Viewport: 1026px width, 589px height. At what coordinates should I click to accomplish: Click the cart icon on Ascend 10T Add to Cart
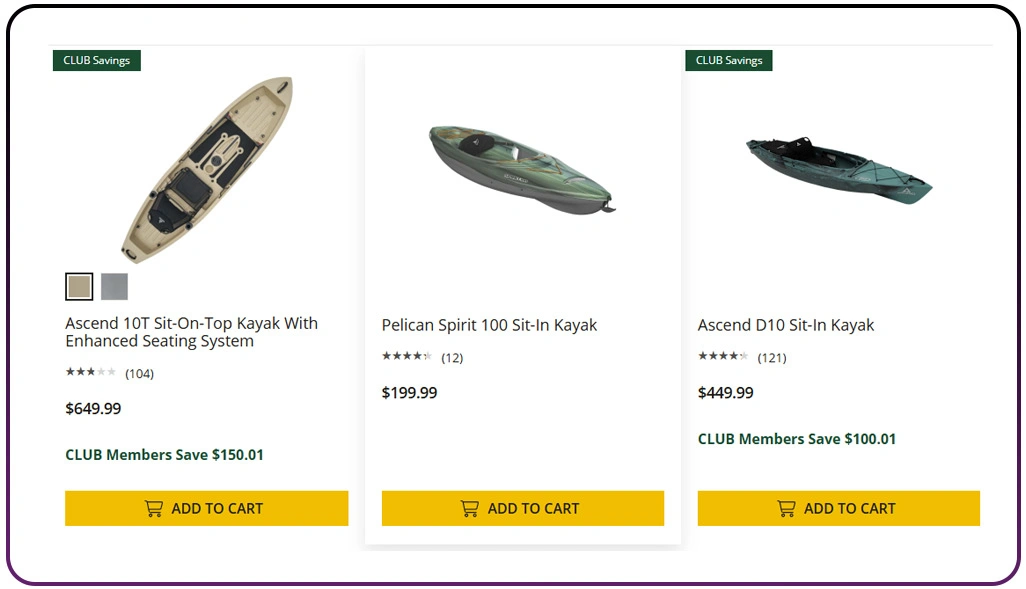[153, 508]
